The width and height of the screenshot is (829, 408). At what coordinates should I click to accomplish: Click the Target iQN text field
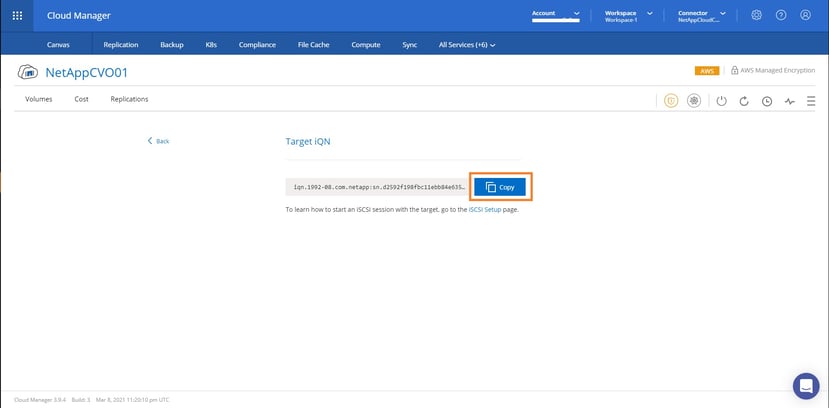(x=377, y=187)
